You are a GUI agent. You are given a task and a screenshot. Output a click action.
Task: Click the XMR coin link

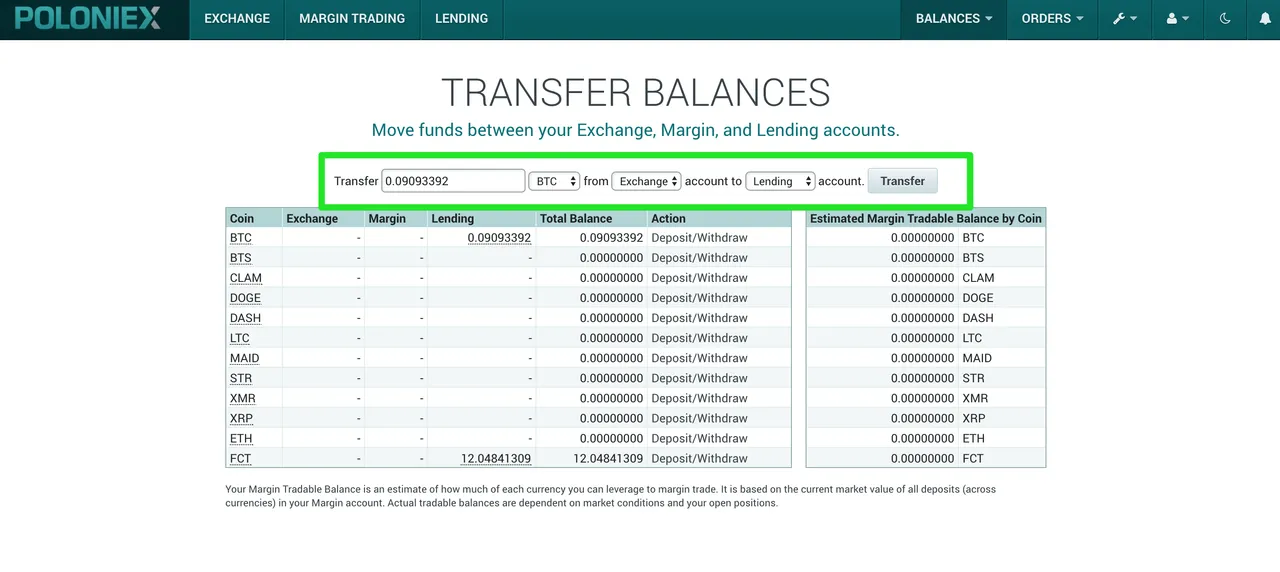click(243, 398)
